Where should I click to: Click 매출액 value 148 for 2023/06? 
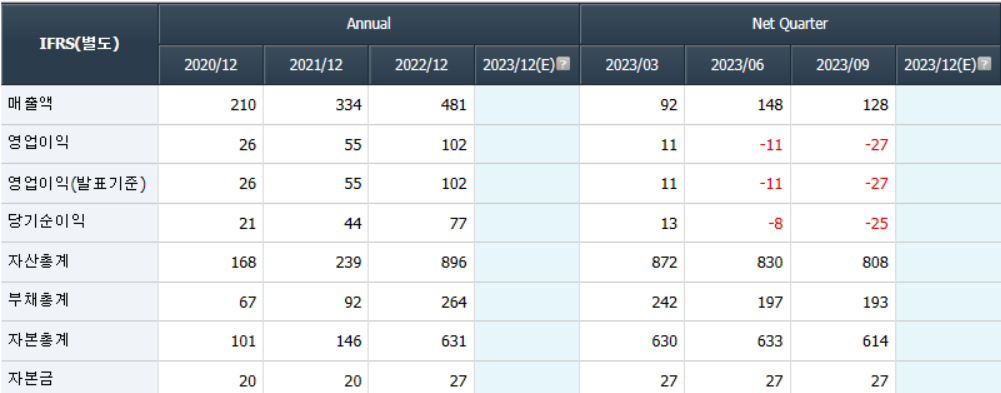tap(770, 105)
